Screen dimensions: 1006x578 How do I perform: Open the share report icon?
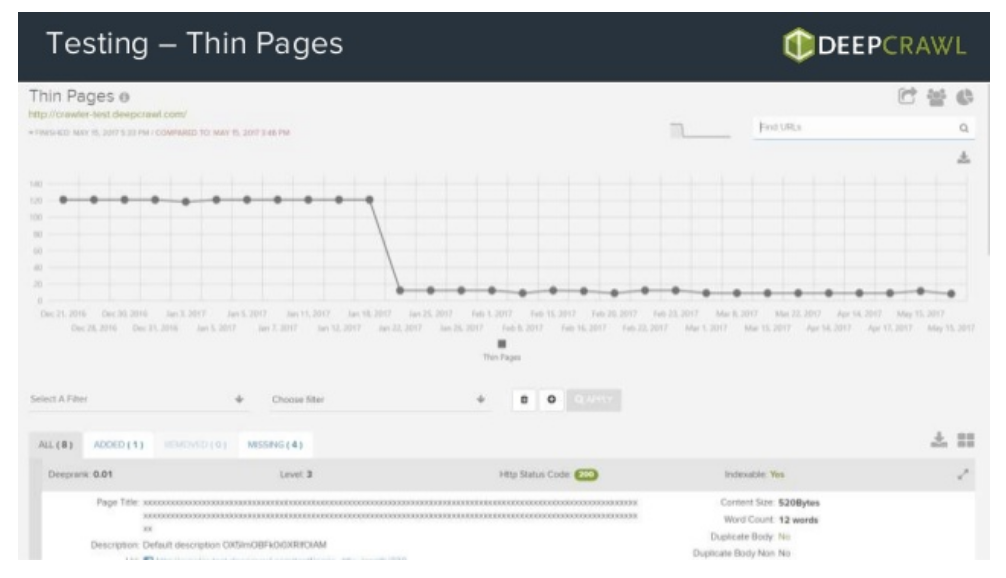(907, 96)
